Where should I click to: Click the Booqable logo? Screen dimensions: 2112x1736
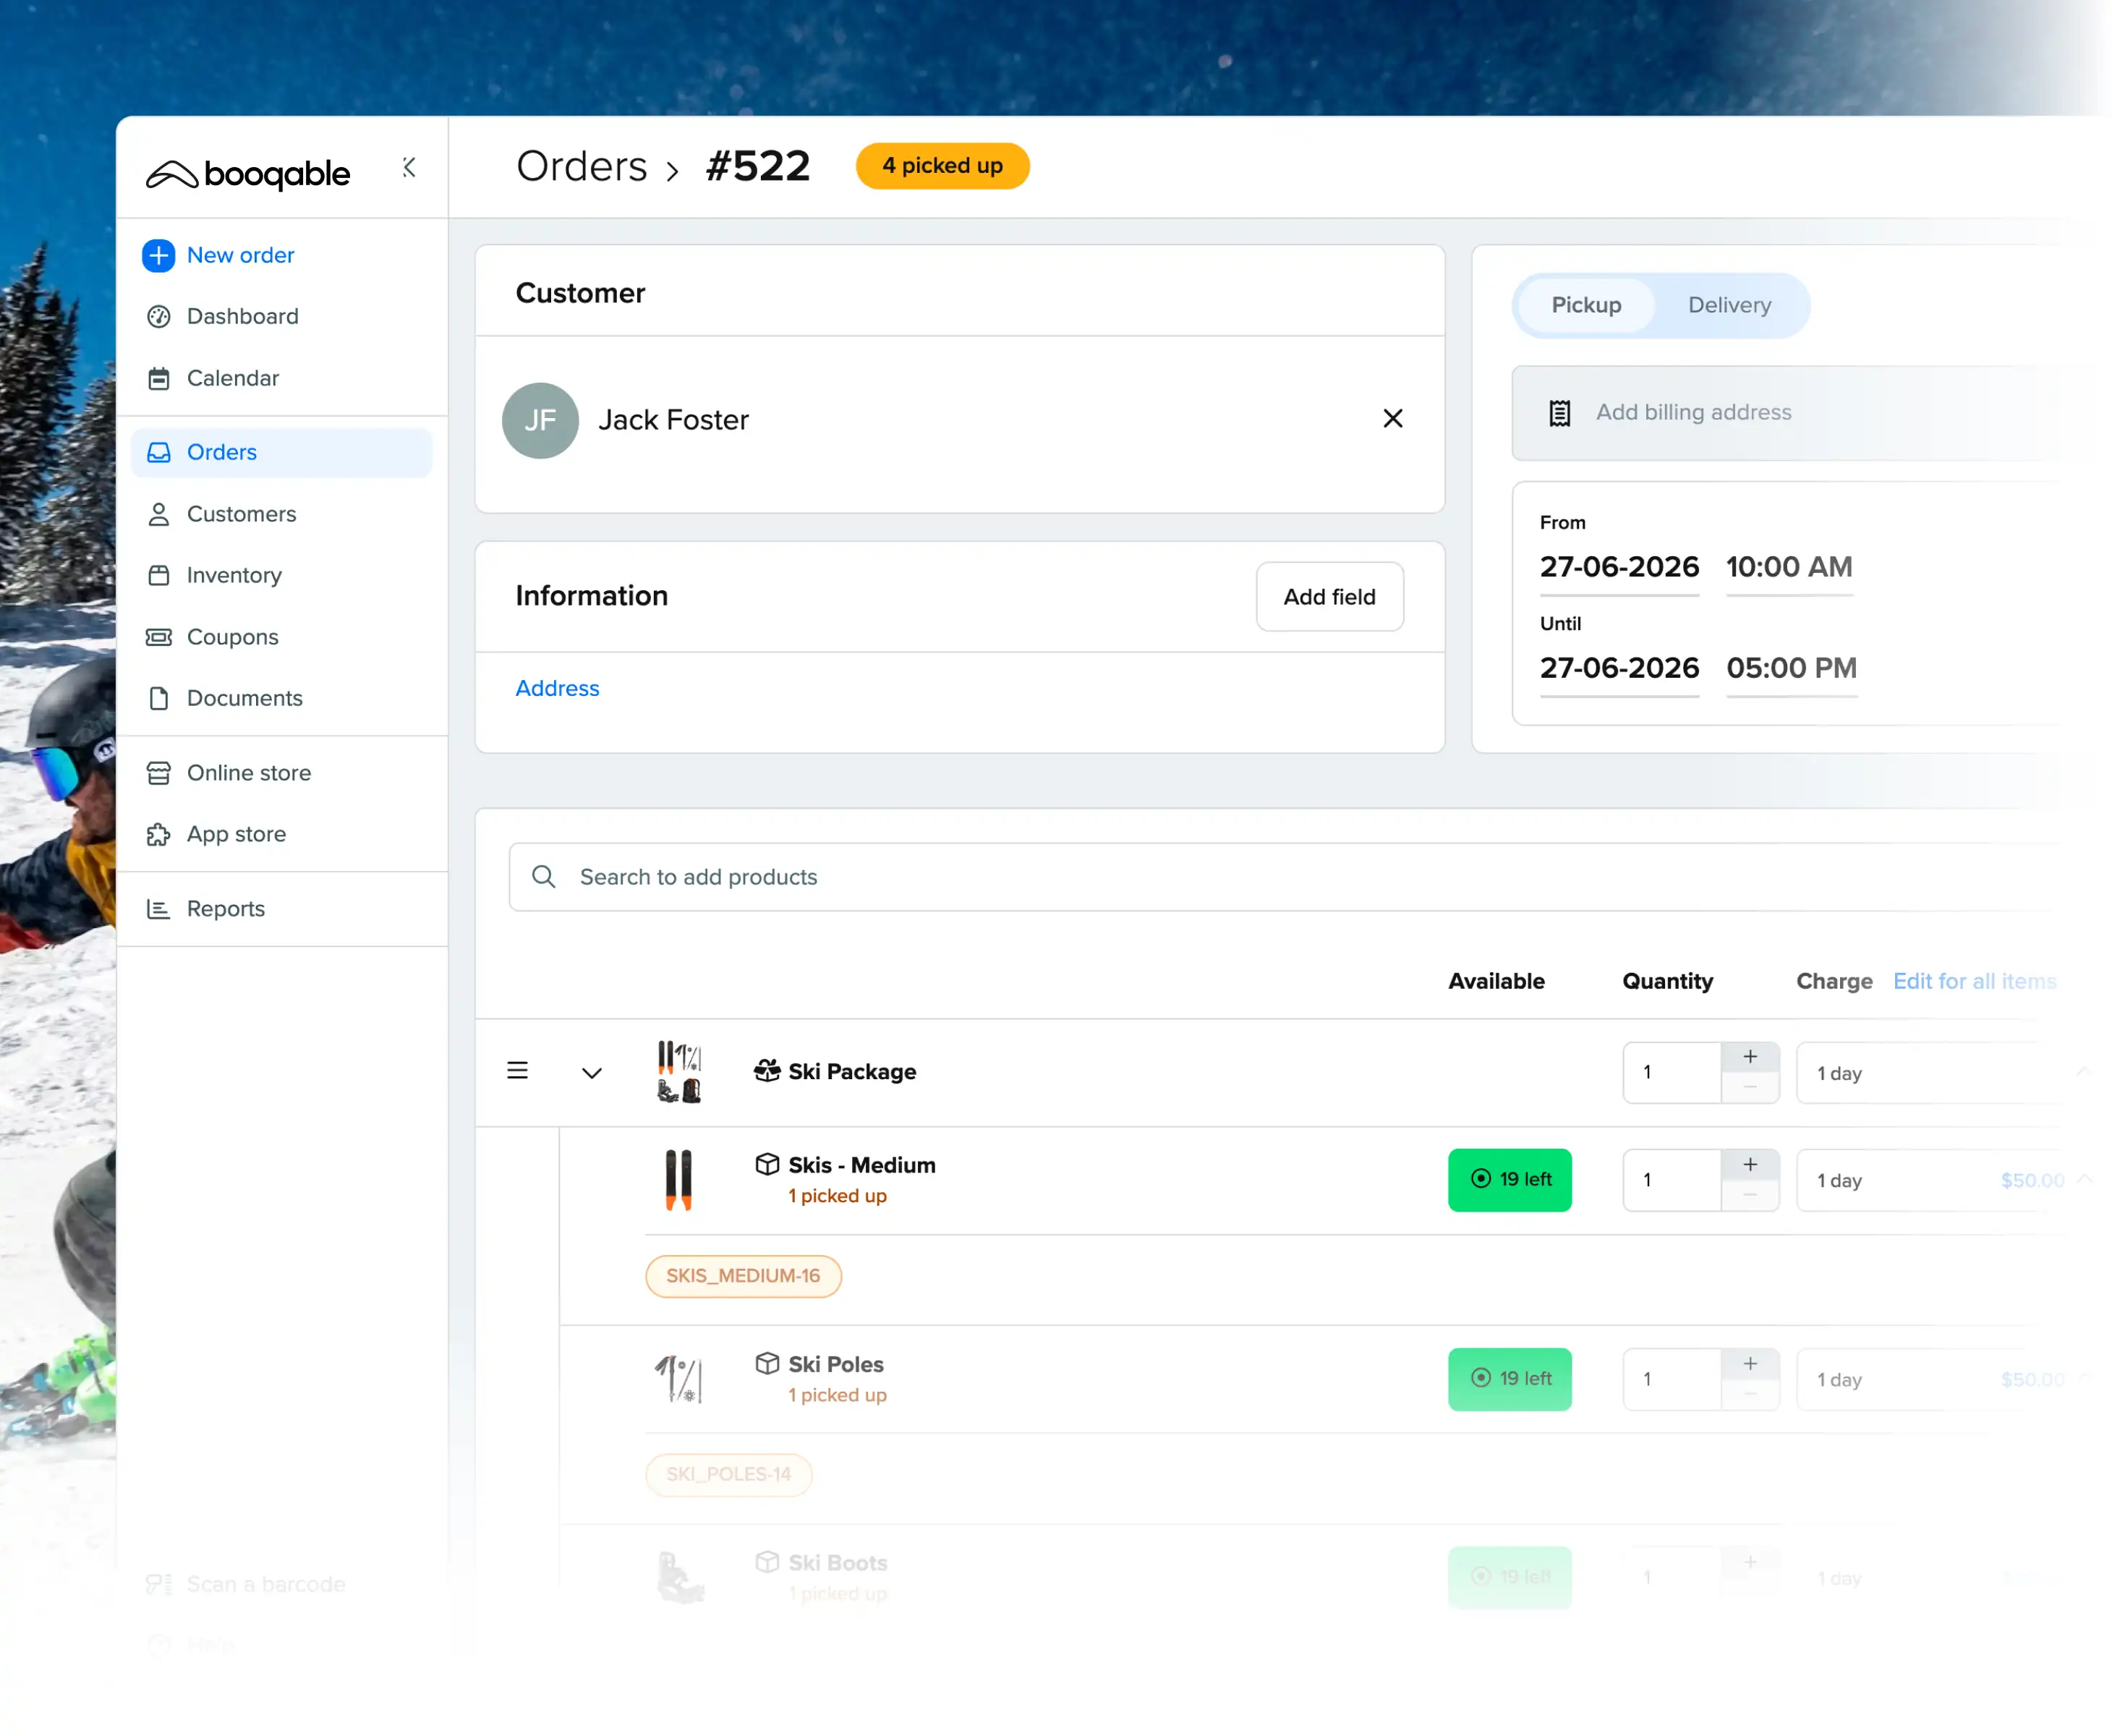tap(248, 174)
